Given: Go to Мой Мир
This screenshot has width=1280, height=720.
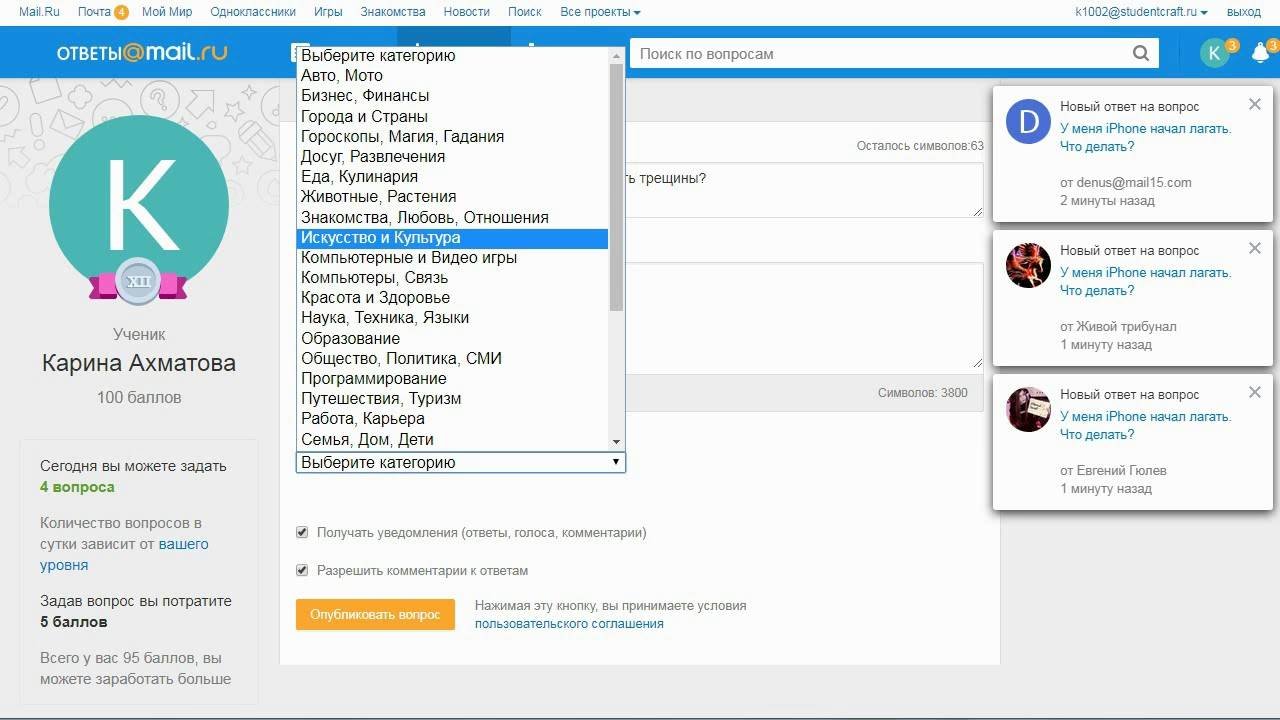Looking at the screenshot, I should (168, 12).
